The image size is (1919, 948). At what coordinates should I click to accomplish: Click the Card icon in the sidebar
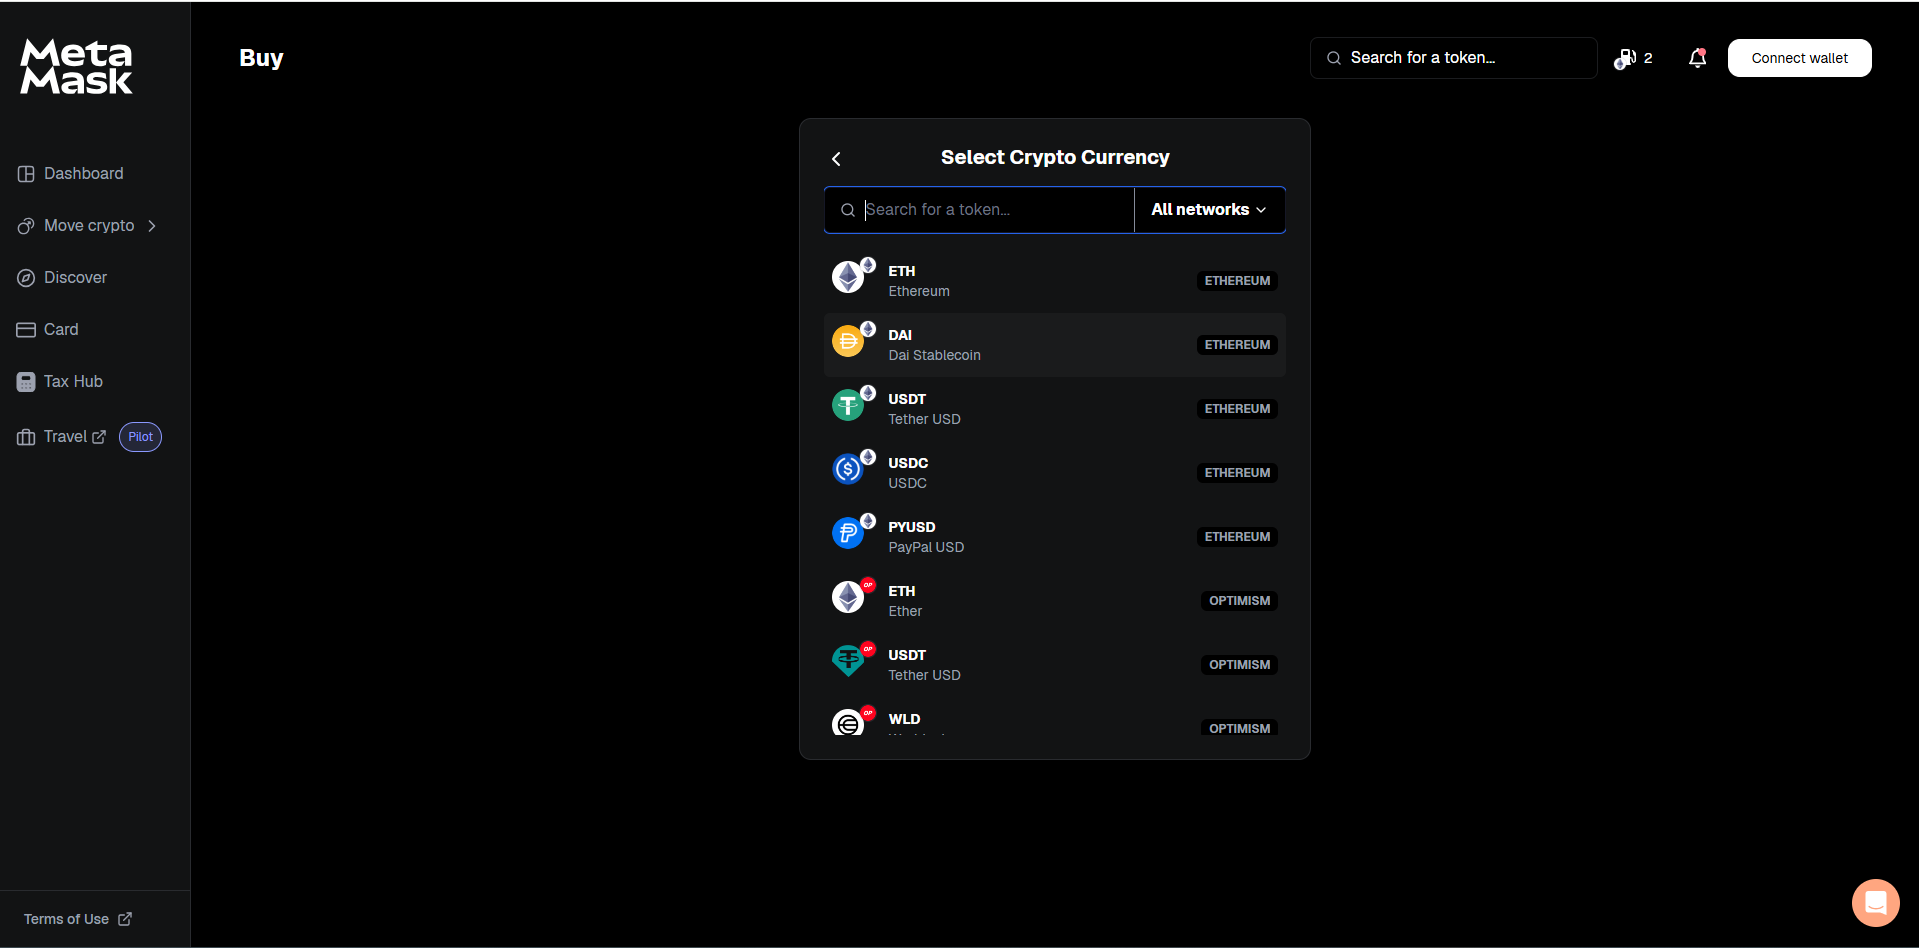coord(25,329)
